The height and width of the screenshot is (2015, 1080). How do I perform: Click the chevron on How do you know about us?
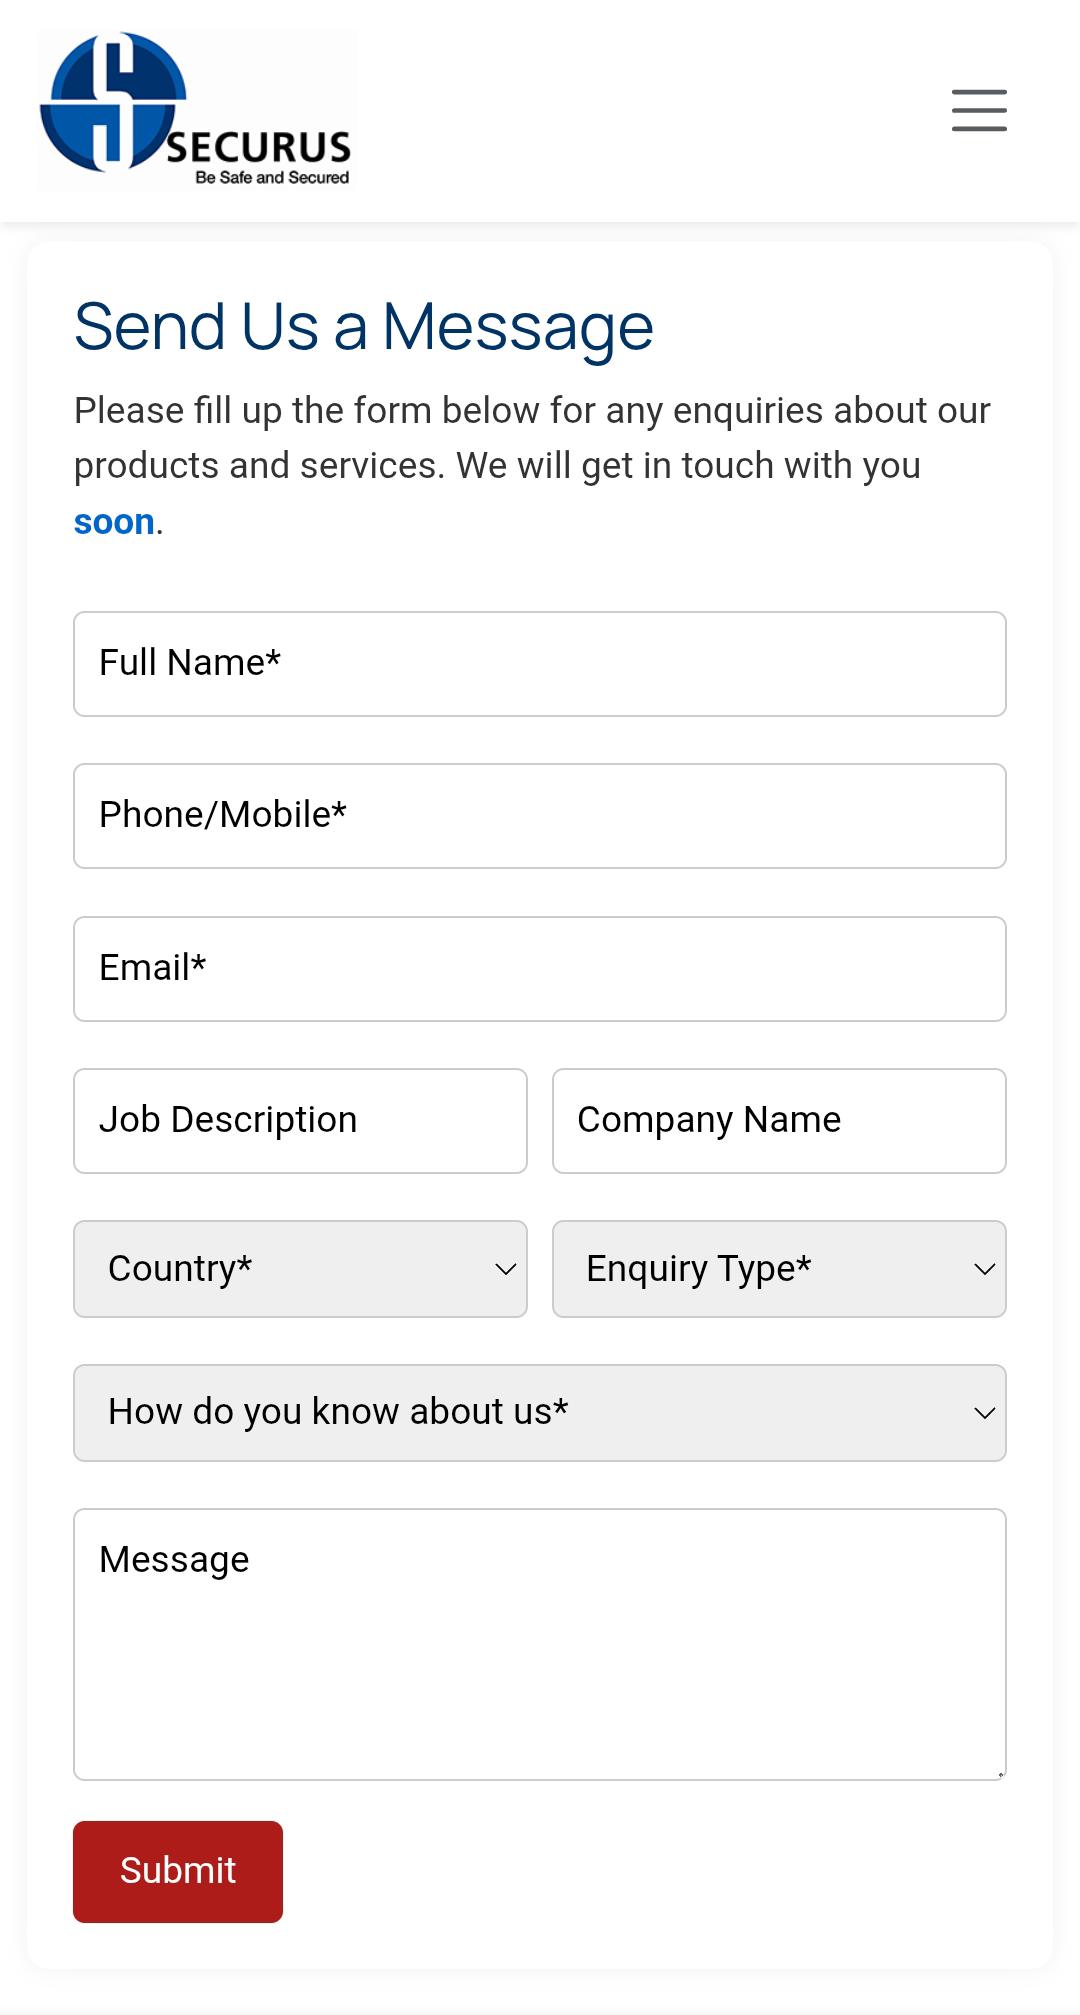pyautogui.click(x=983, y=1412)
